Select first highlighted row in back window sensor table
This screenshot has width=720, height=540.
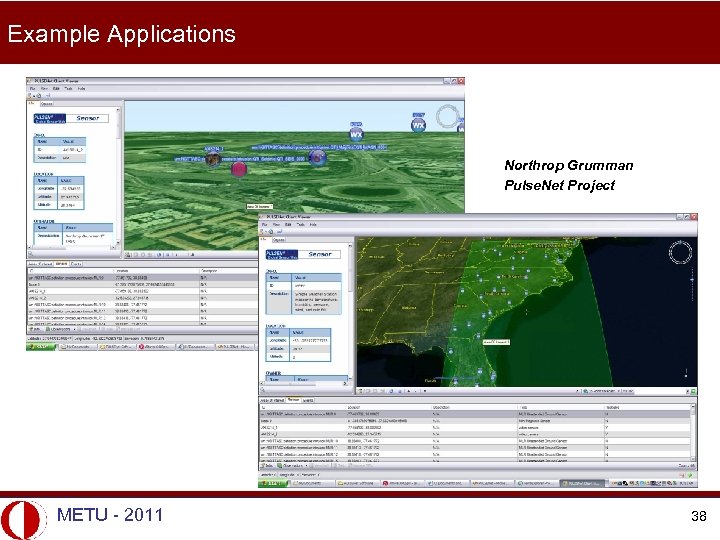[142, 278]
